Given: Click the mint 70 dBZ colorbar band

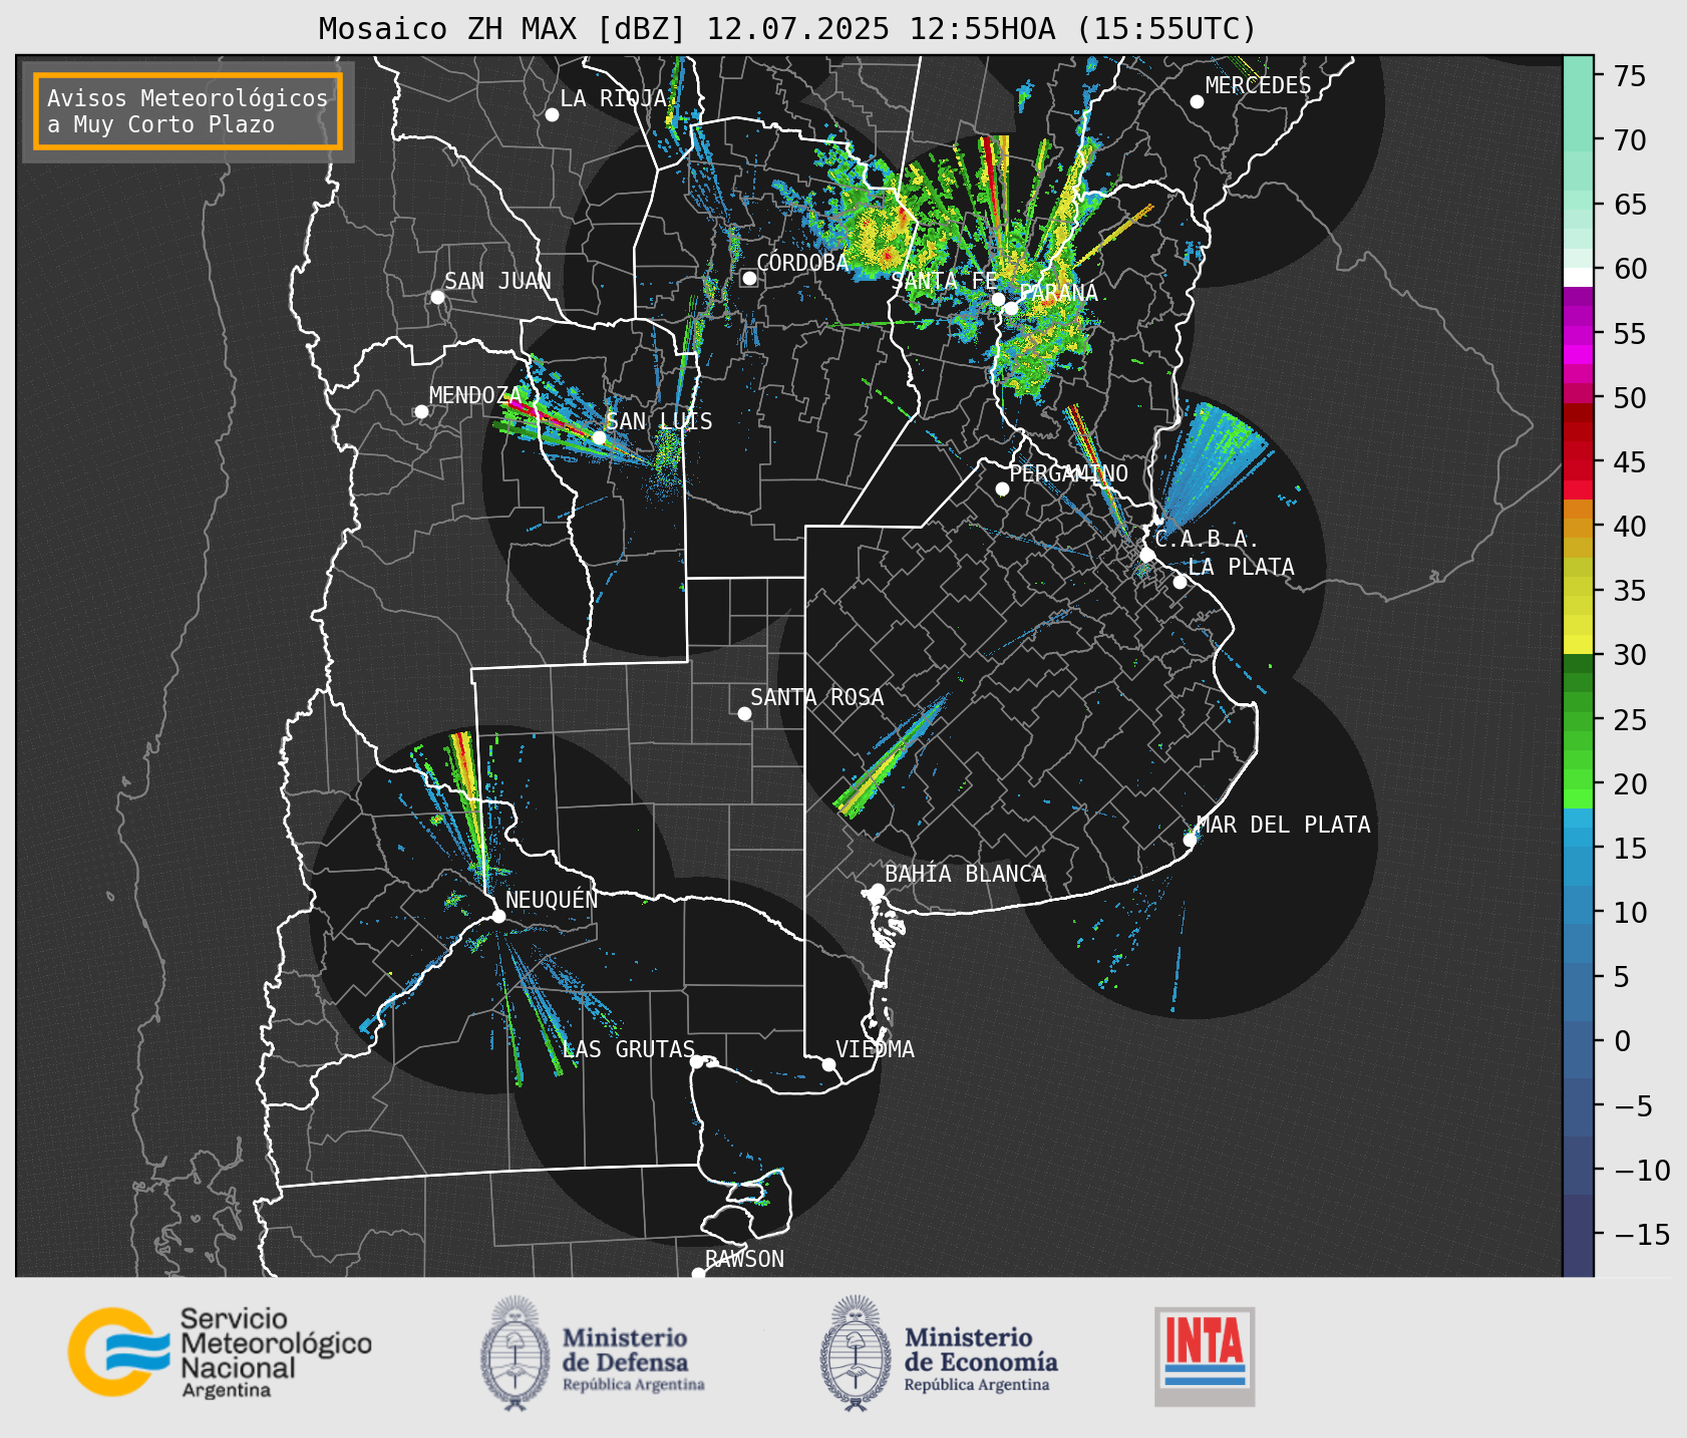Looking at the screenshot, I should tap(1578, 140).
